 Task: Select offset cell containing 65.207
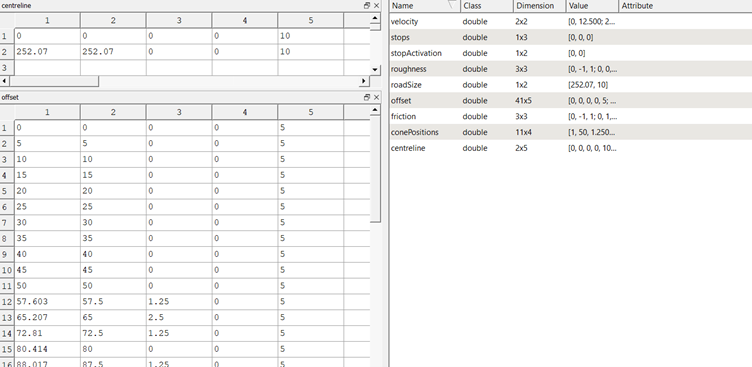[x=47, y=318]
